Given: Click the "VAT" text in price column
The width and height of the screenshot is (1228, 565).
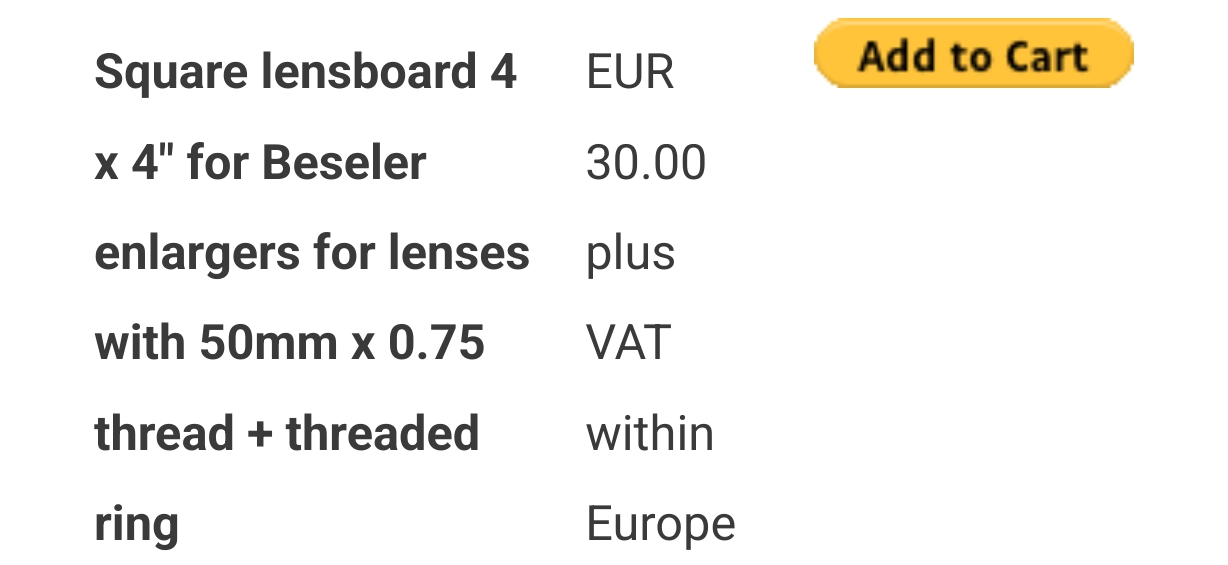Looking at the screenshot, I should pos(628,344).
